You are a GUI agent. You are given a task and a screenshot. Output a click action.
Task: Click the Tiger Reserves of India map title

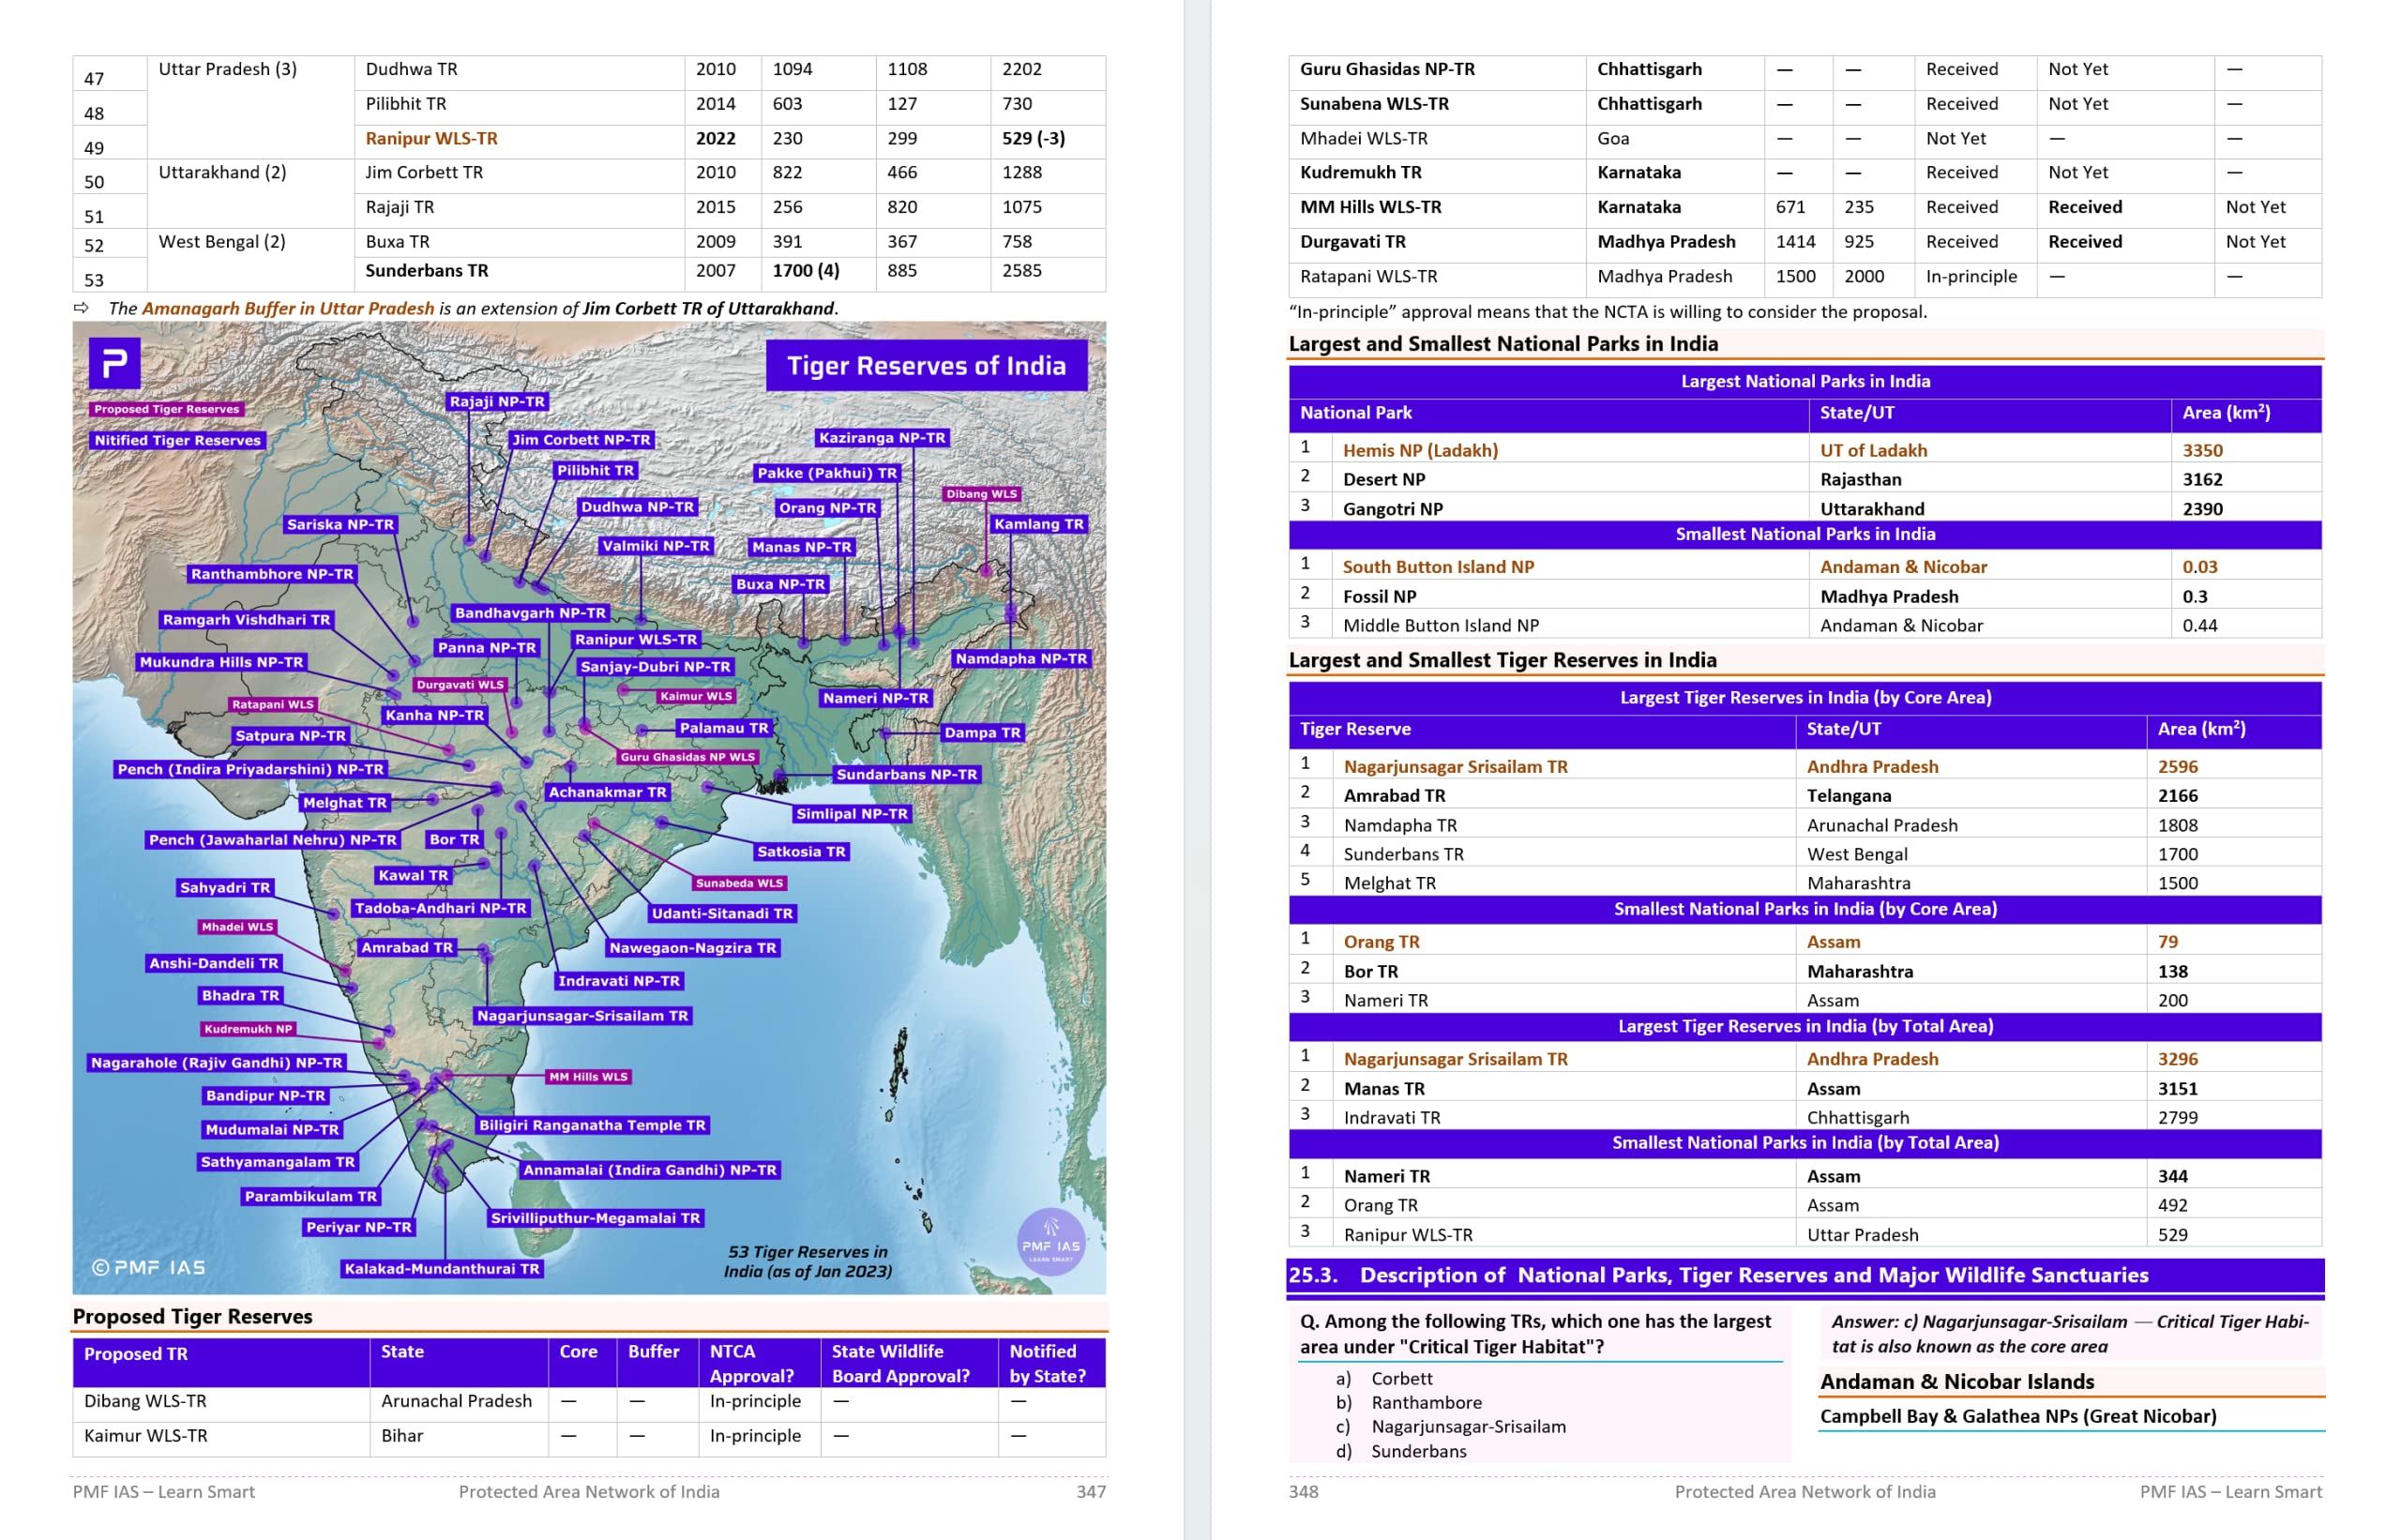pyautogui.click(x=925, y=366)
